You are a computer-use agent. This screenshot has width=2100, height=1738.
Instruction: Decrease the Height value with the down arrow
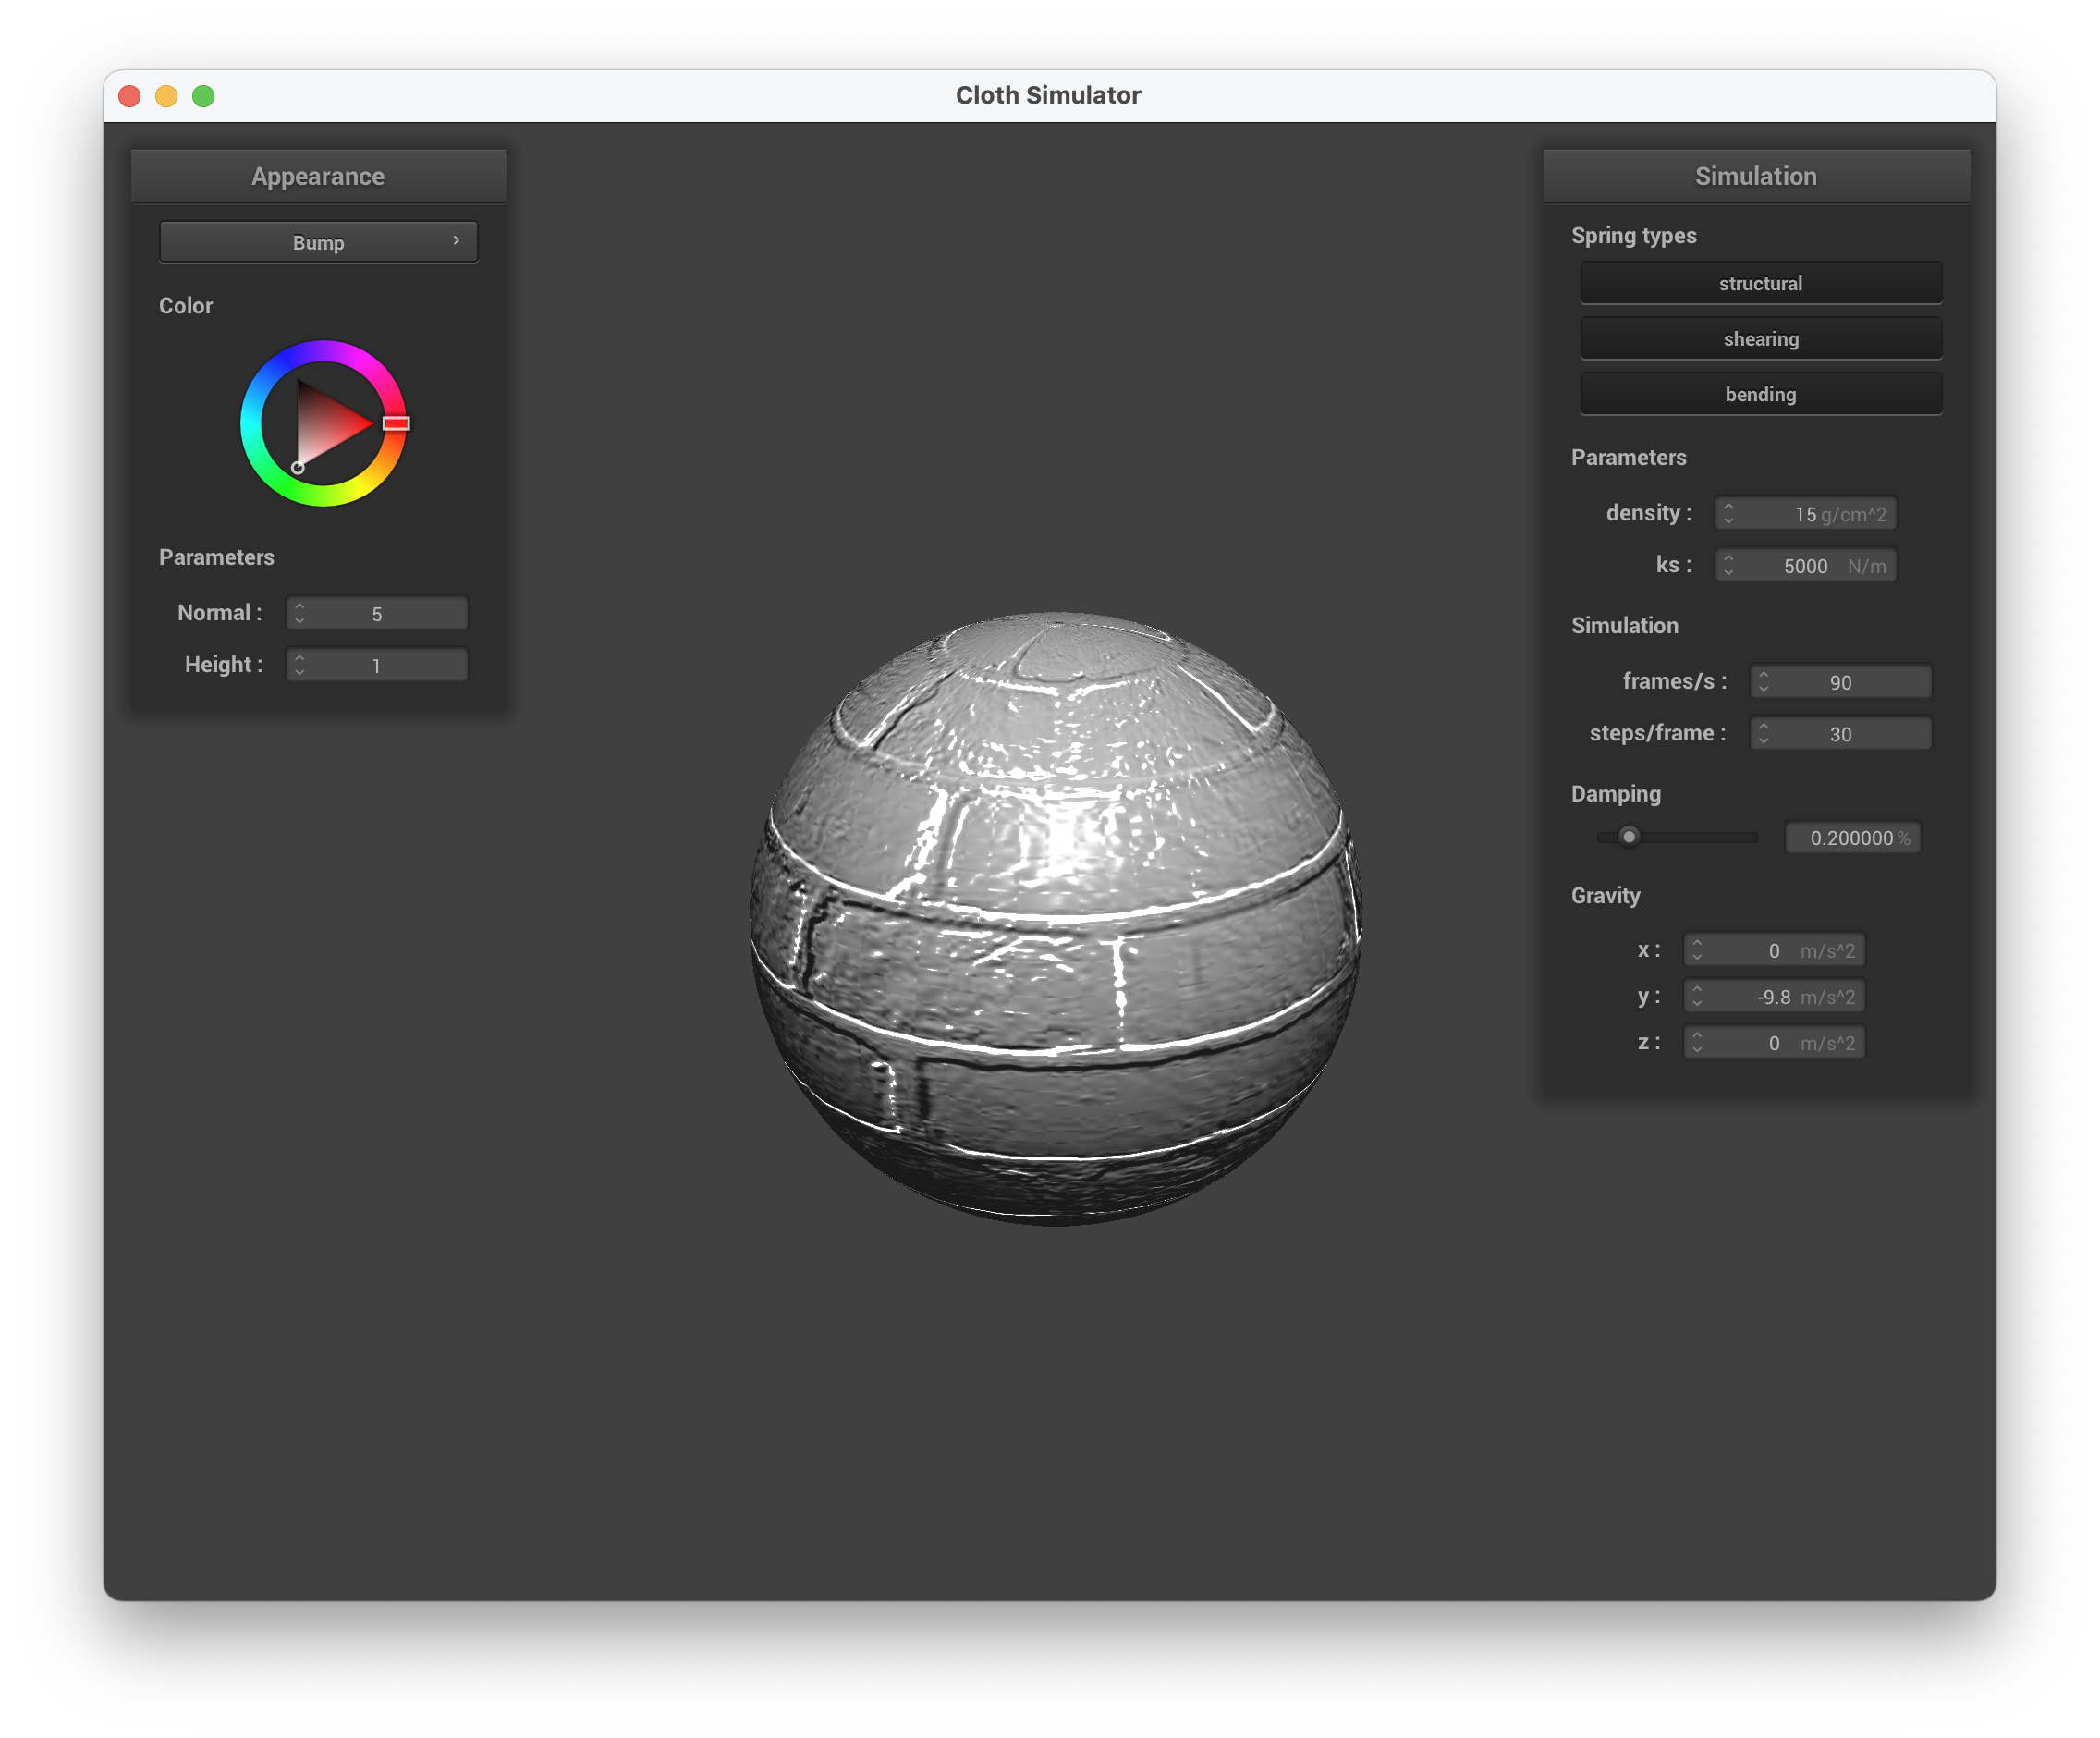(300, 672)
